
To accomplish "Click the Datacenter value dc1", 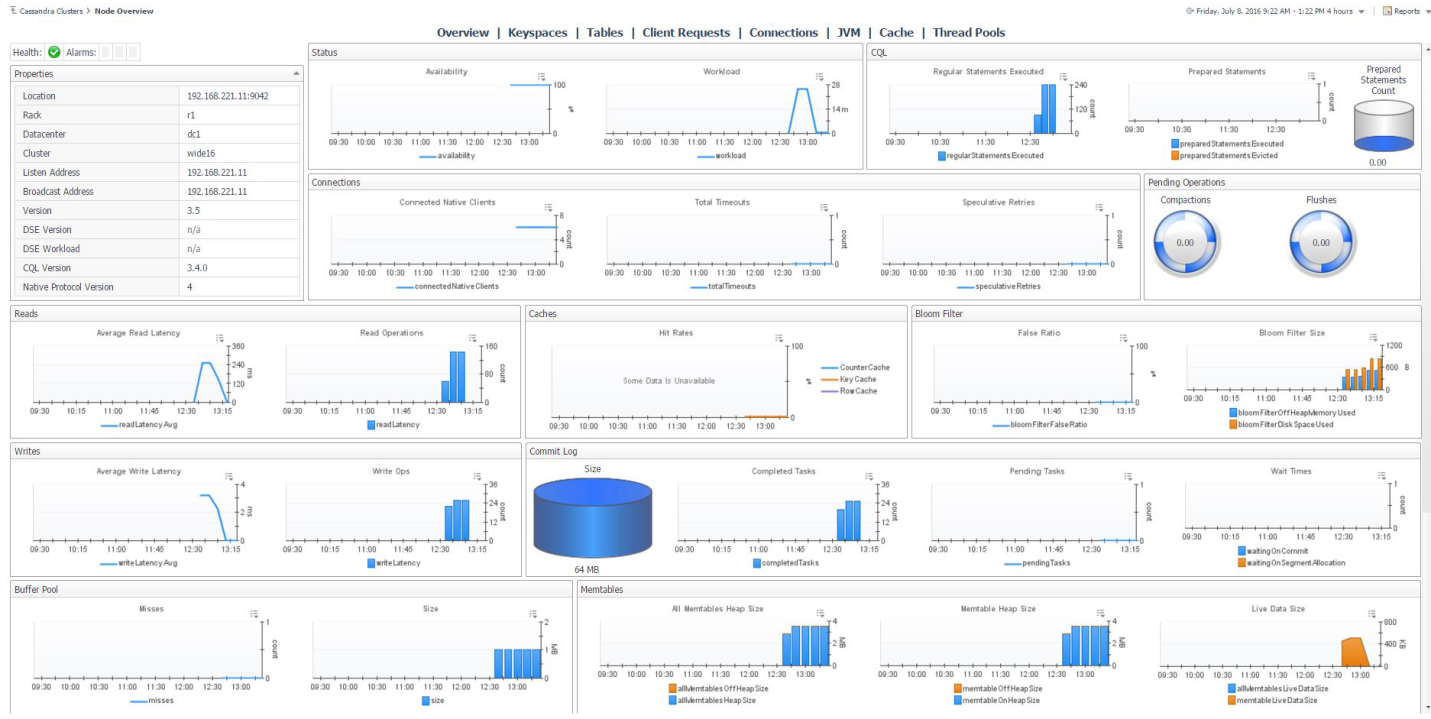I will coord(194,134).
